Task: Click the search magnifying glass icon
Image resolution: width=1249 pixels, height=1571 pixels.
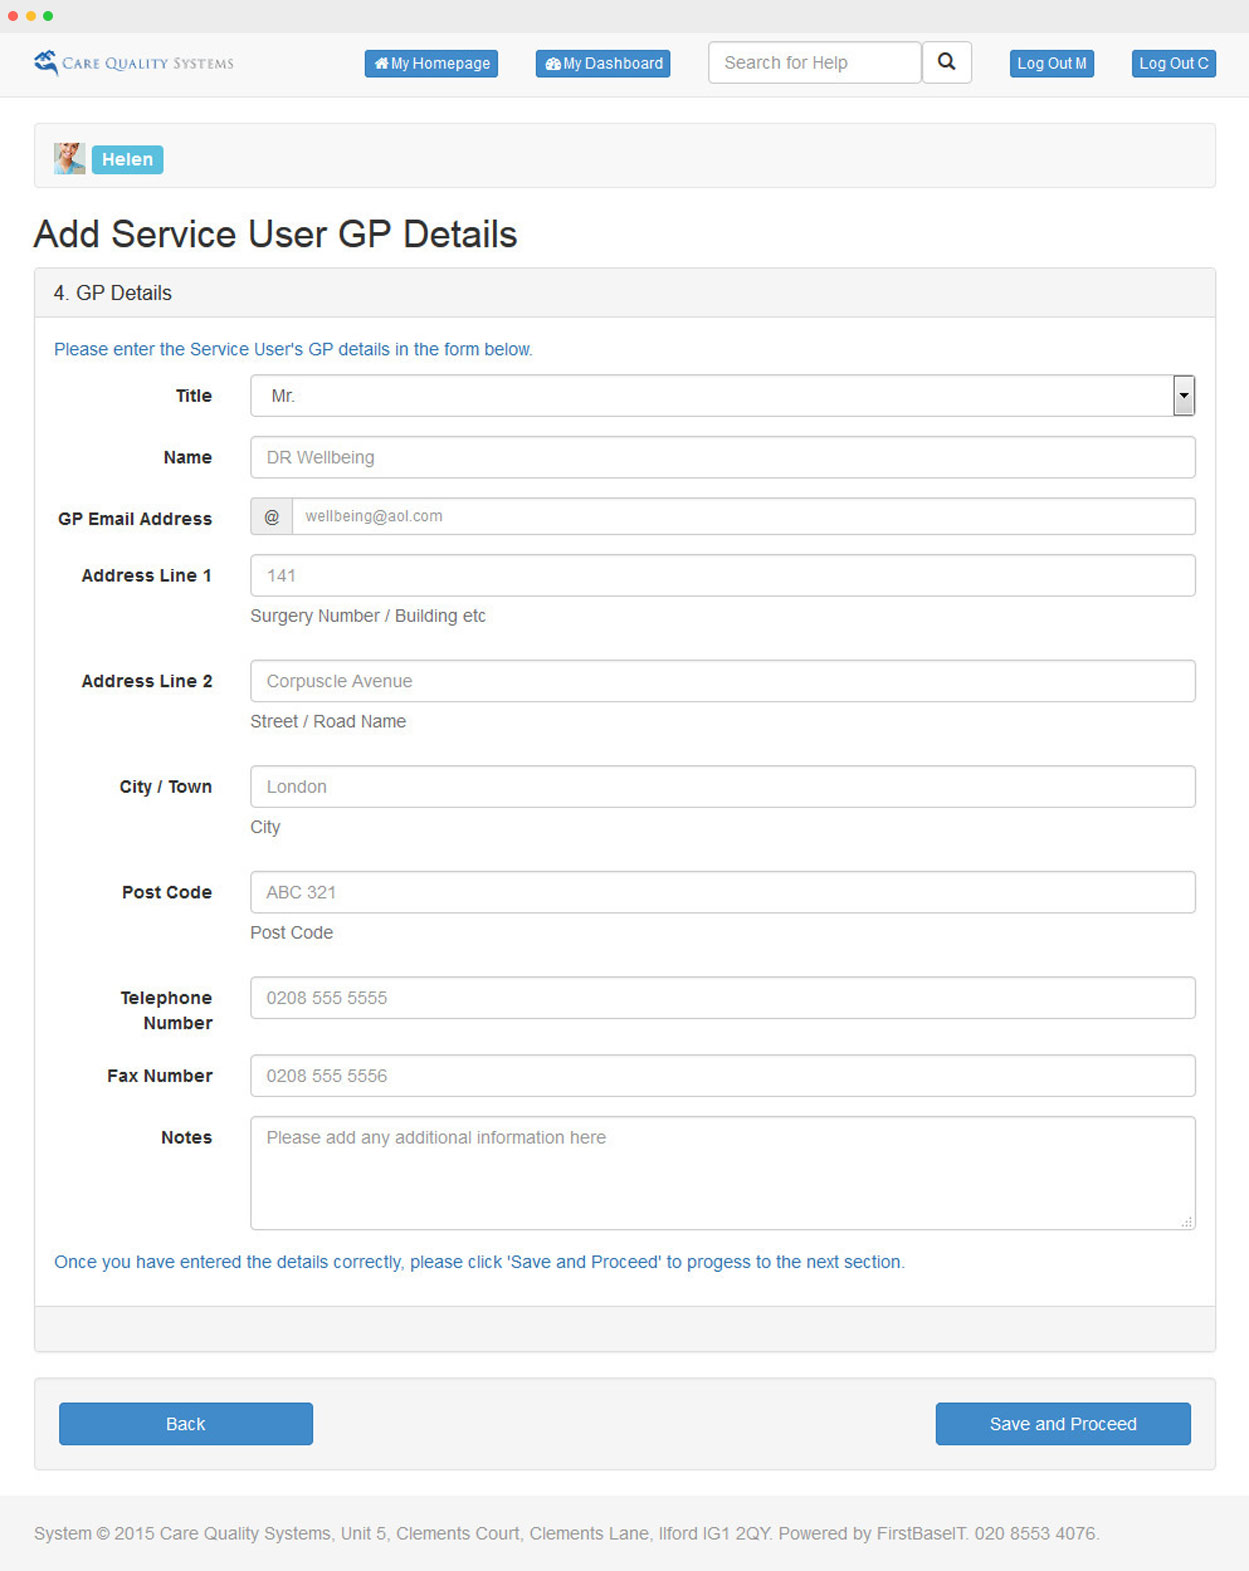Action: (946, 62)
